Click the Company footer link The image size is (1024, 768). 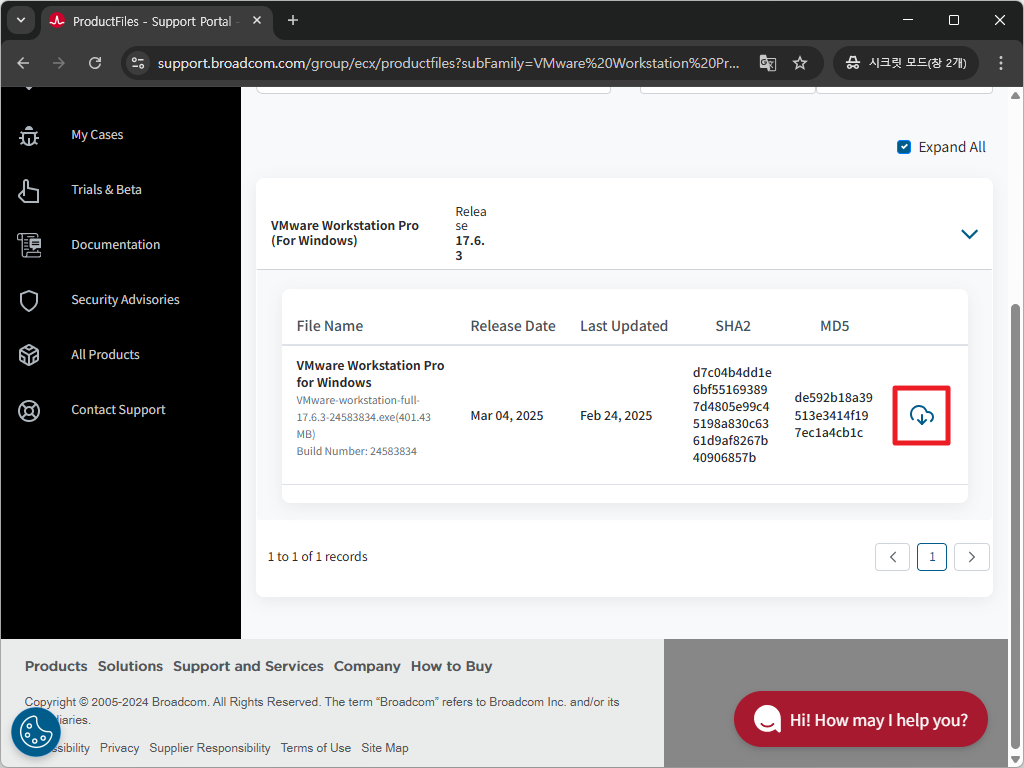(x=367, y=666)
